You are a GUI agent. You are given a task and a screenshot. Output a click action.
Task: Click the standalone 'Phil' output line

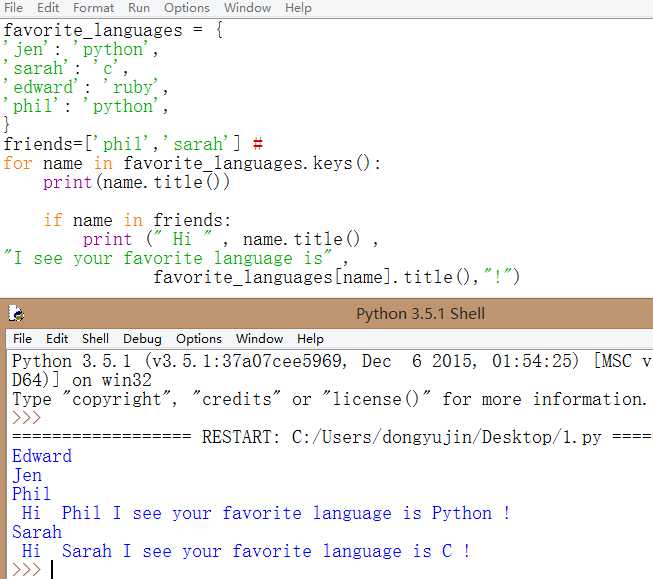tap(31, 494)
